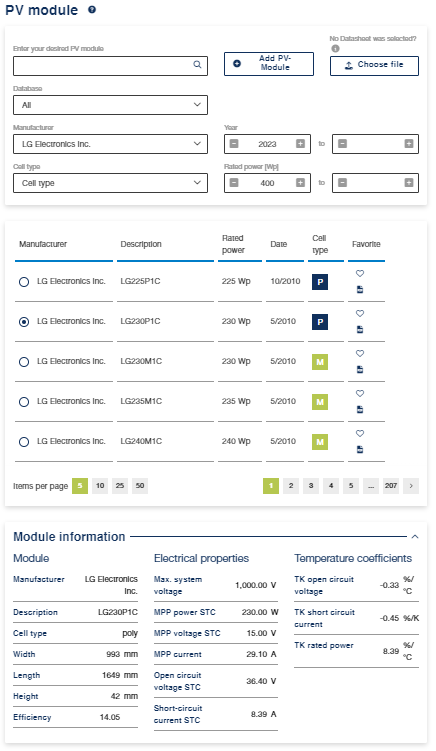This screenshot has width=436, height=751.
Task: Go to results page 5
Action: coord(351,486)
